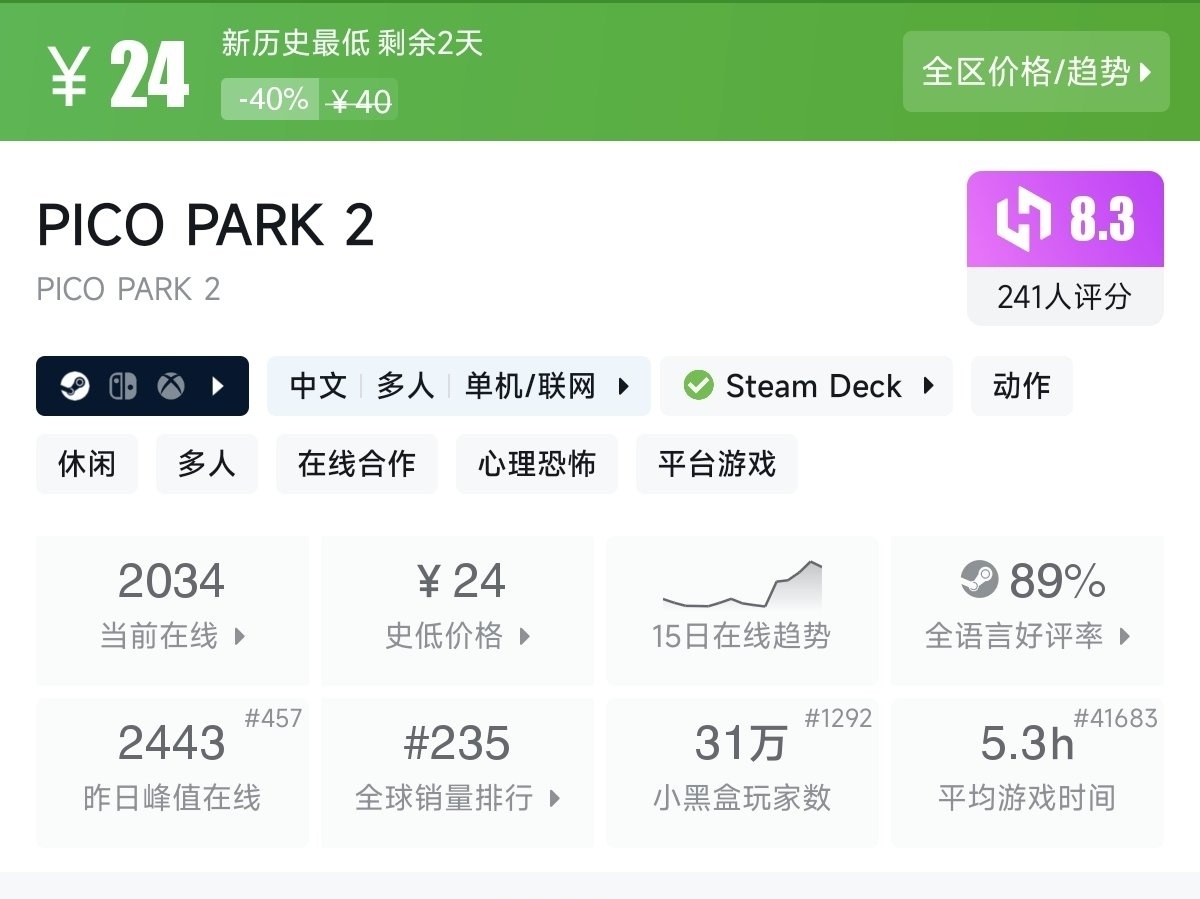
Task: Select the 动作 genre tag
Action: point(1021,386)
